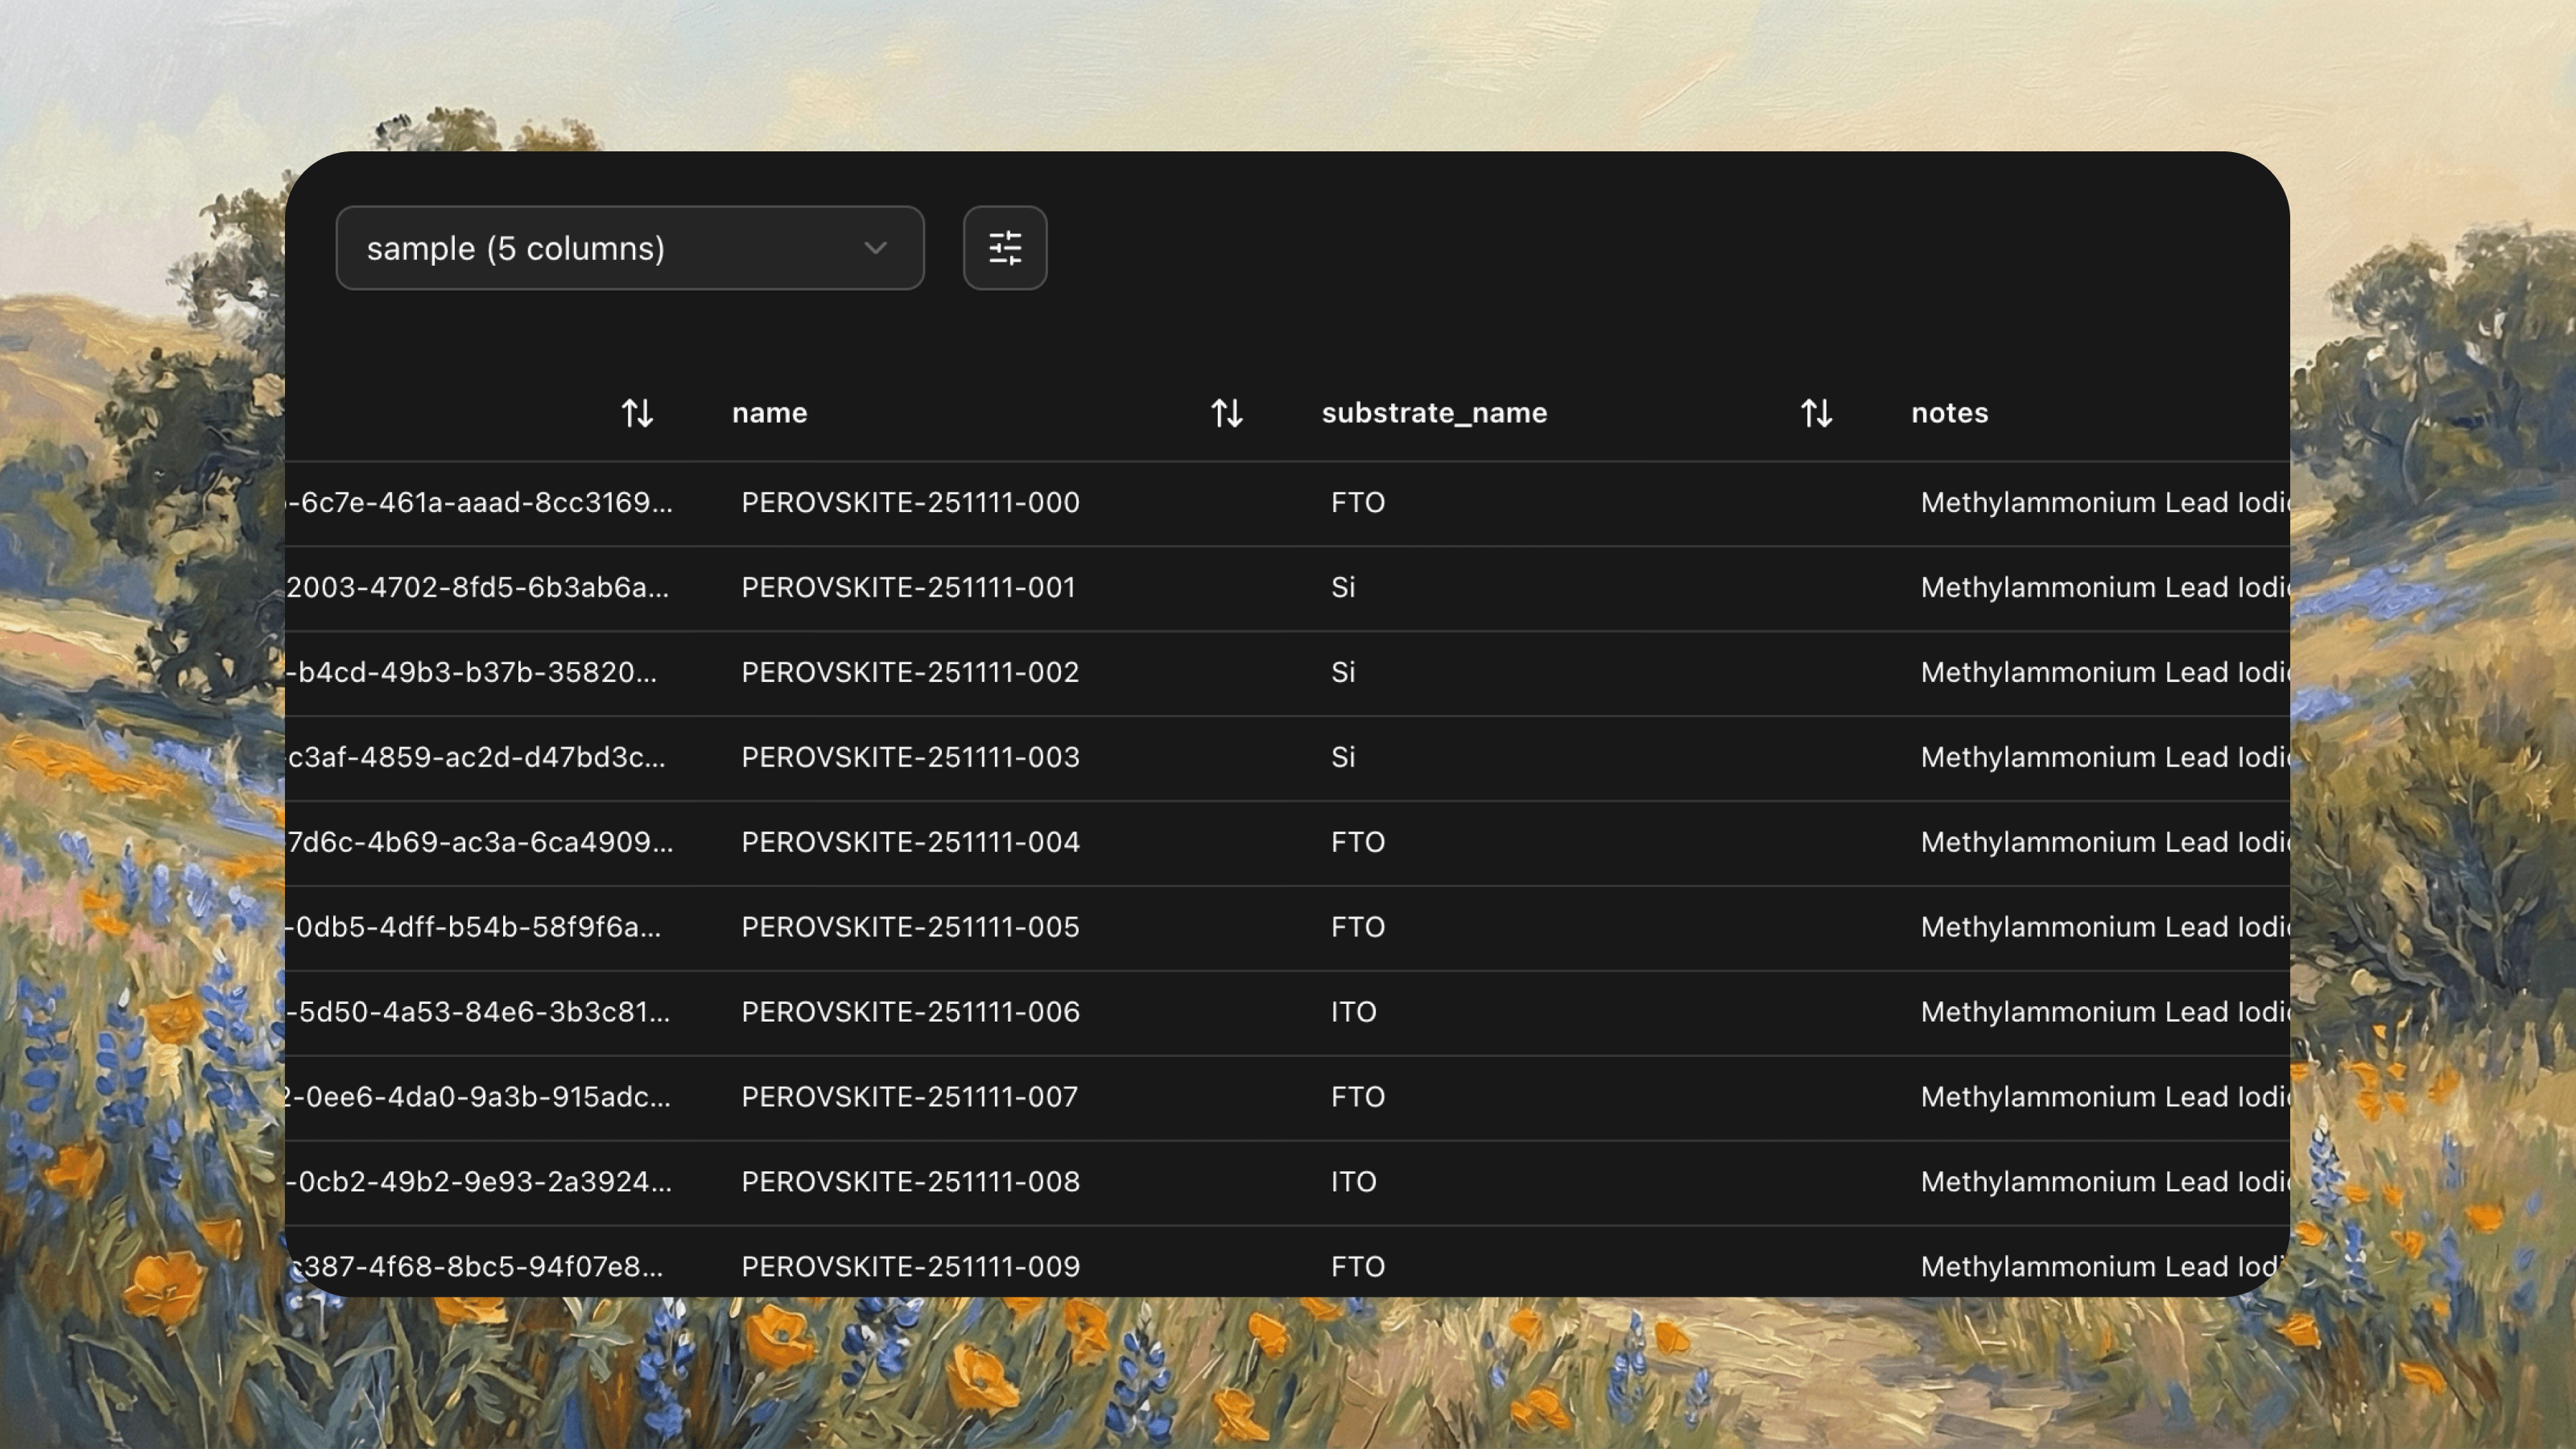Select row PEROVSKITE-251111-000
The image size is (2576, 1449).
(x=910, y=502)
